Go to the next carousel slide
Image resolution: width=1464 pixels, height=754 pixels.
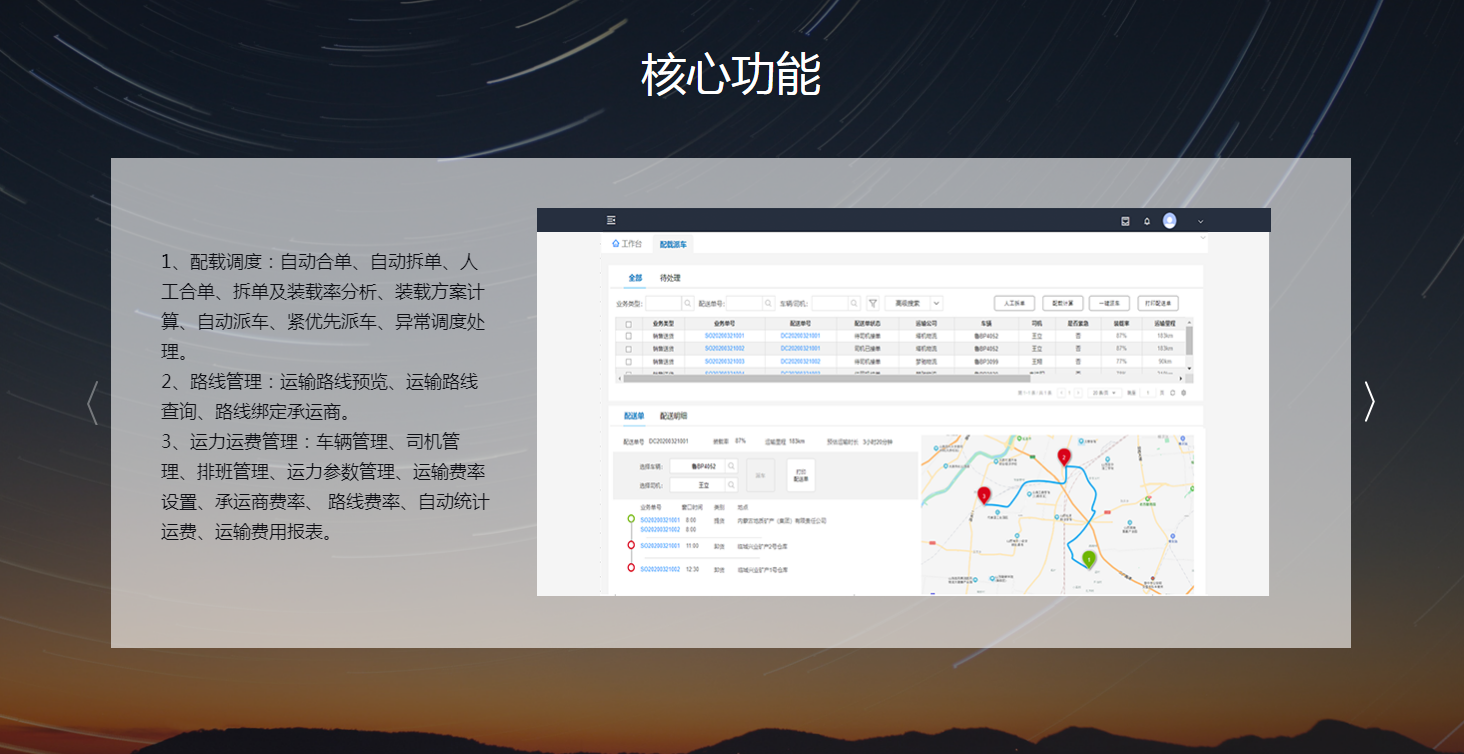[x=1369, y=402]
